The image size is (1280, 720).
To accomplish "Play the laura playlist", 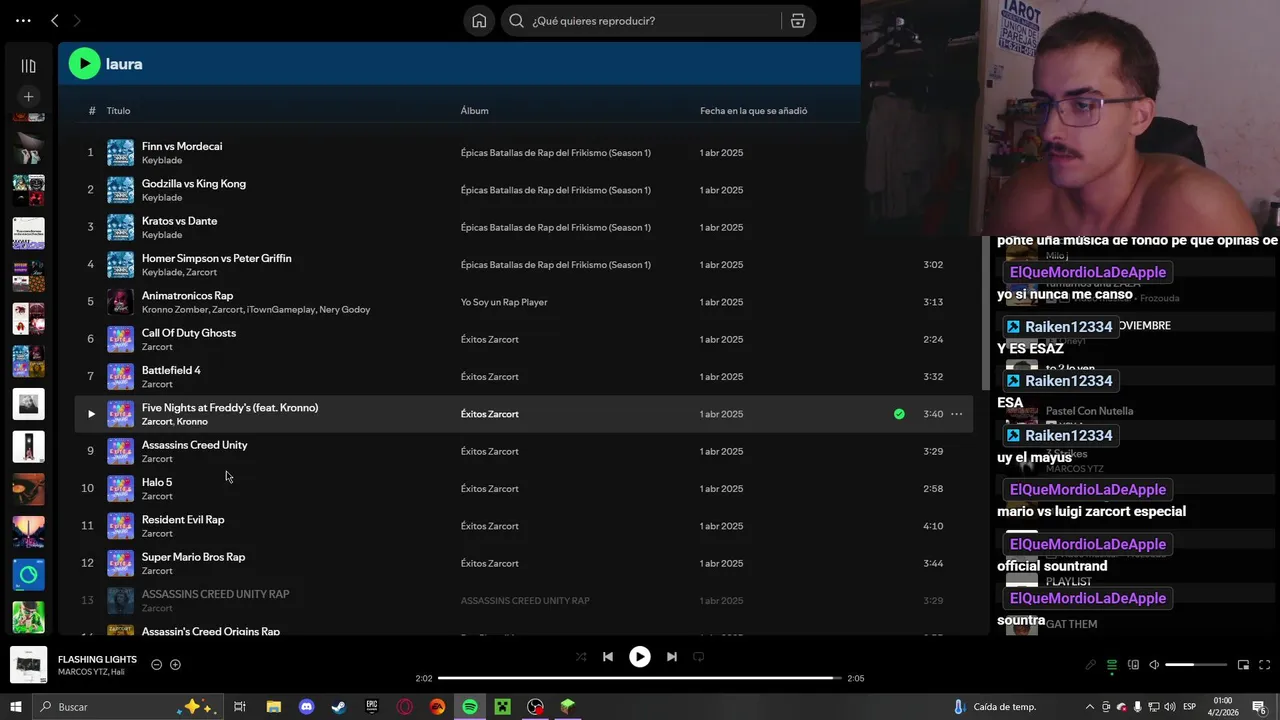I will (x=84, y=64).
